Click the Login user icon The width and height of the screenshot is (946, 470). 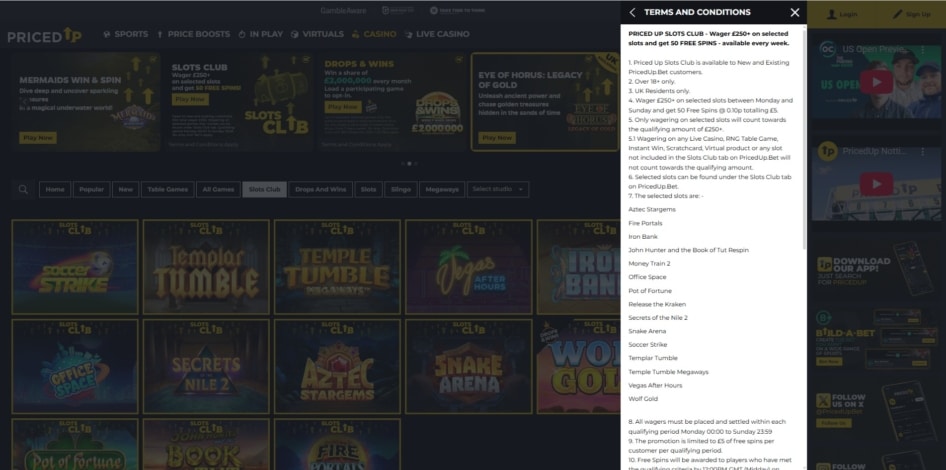831,14
